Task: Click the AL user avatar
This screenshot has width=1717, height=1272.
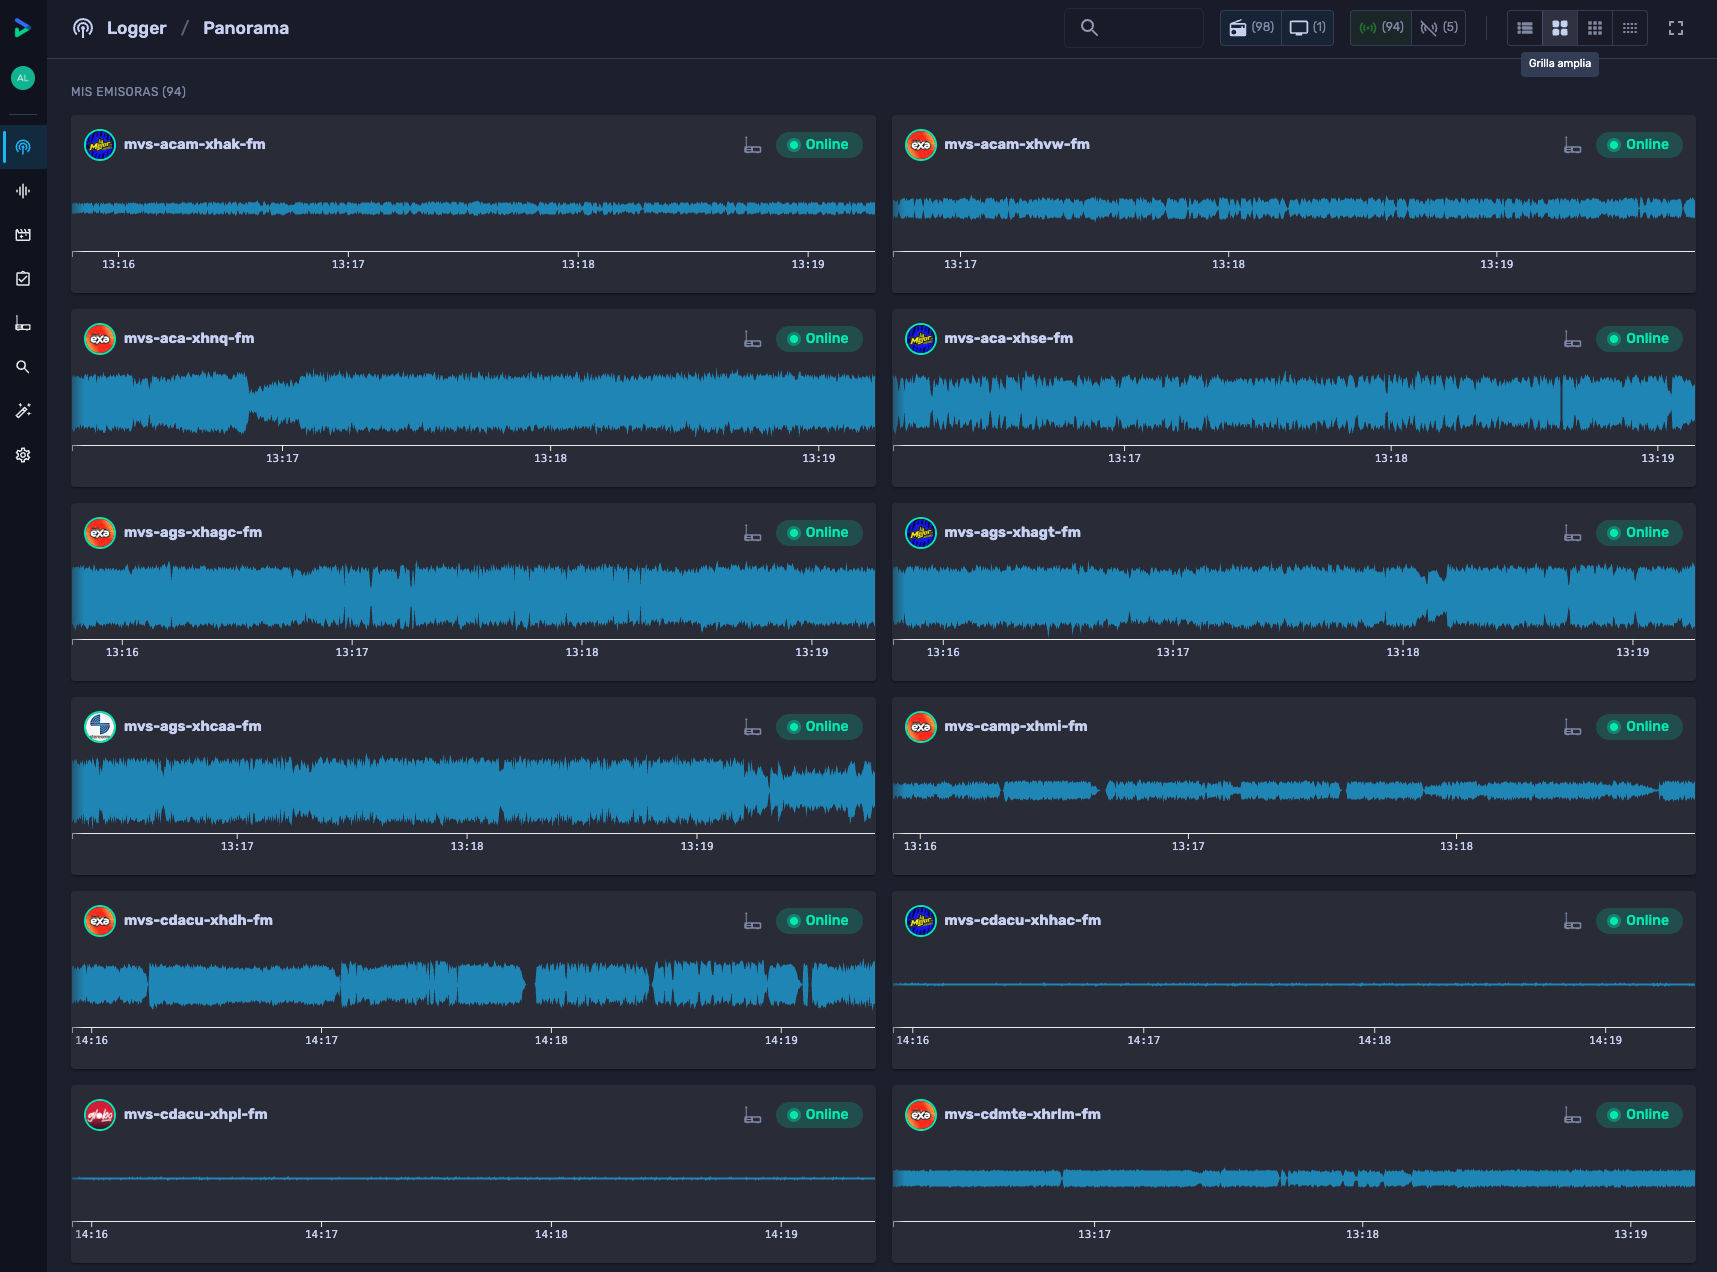Action: (23, 78)
